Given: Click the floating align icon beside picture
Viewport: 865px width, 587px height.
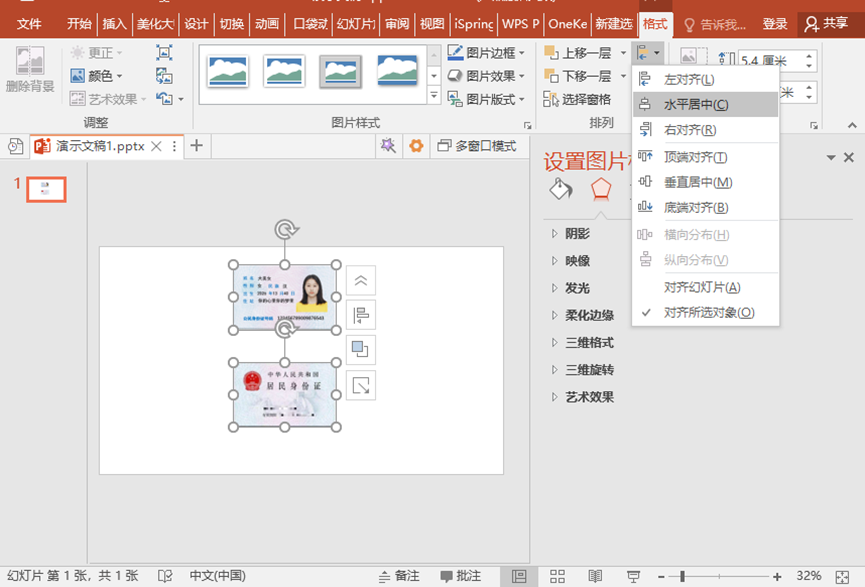Looking at the screenshot, I should pos(361,315).
